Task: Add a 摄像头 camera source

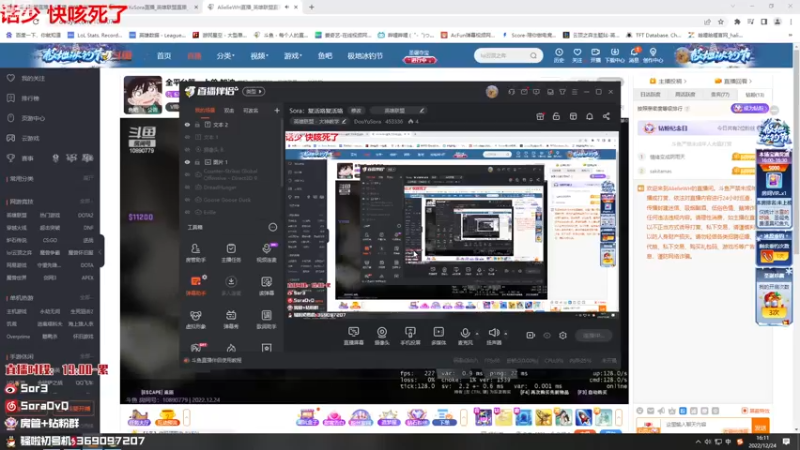Action: tap(382, 336)
